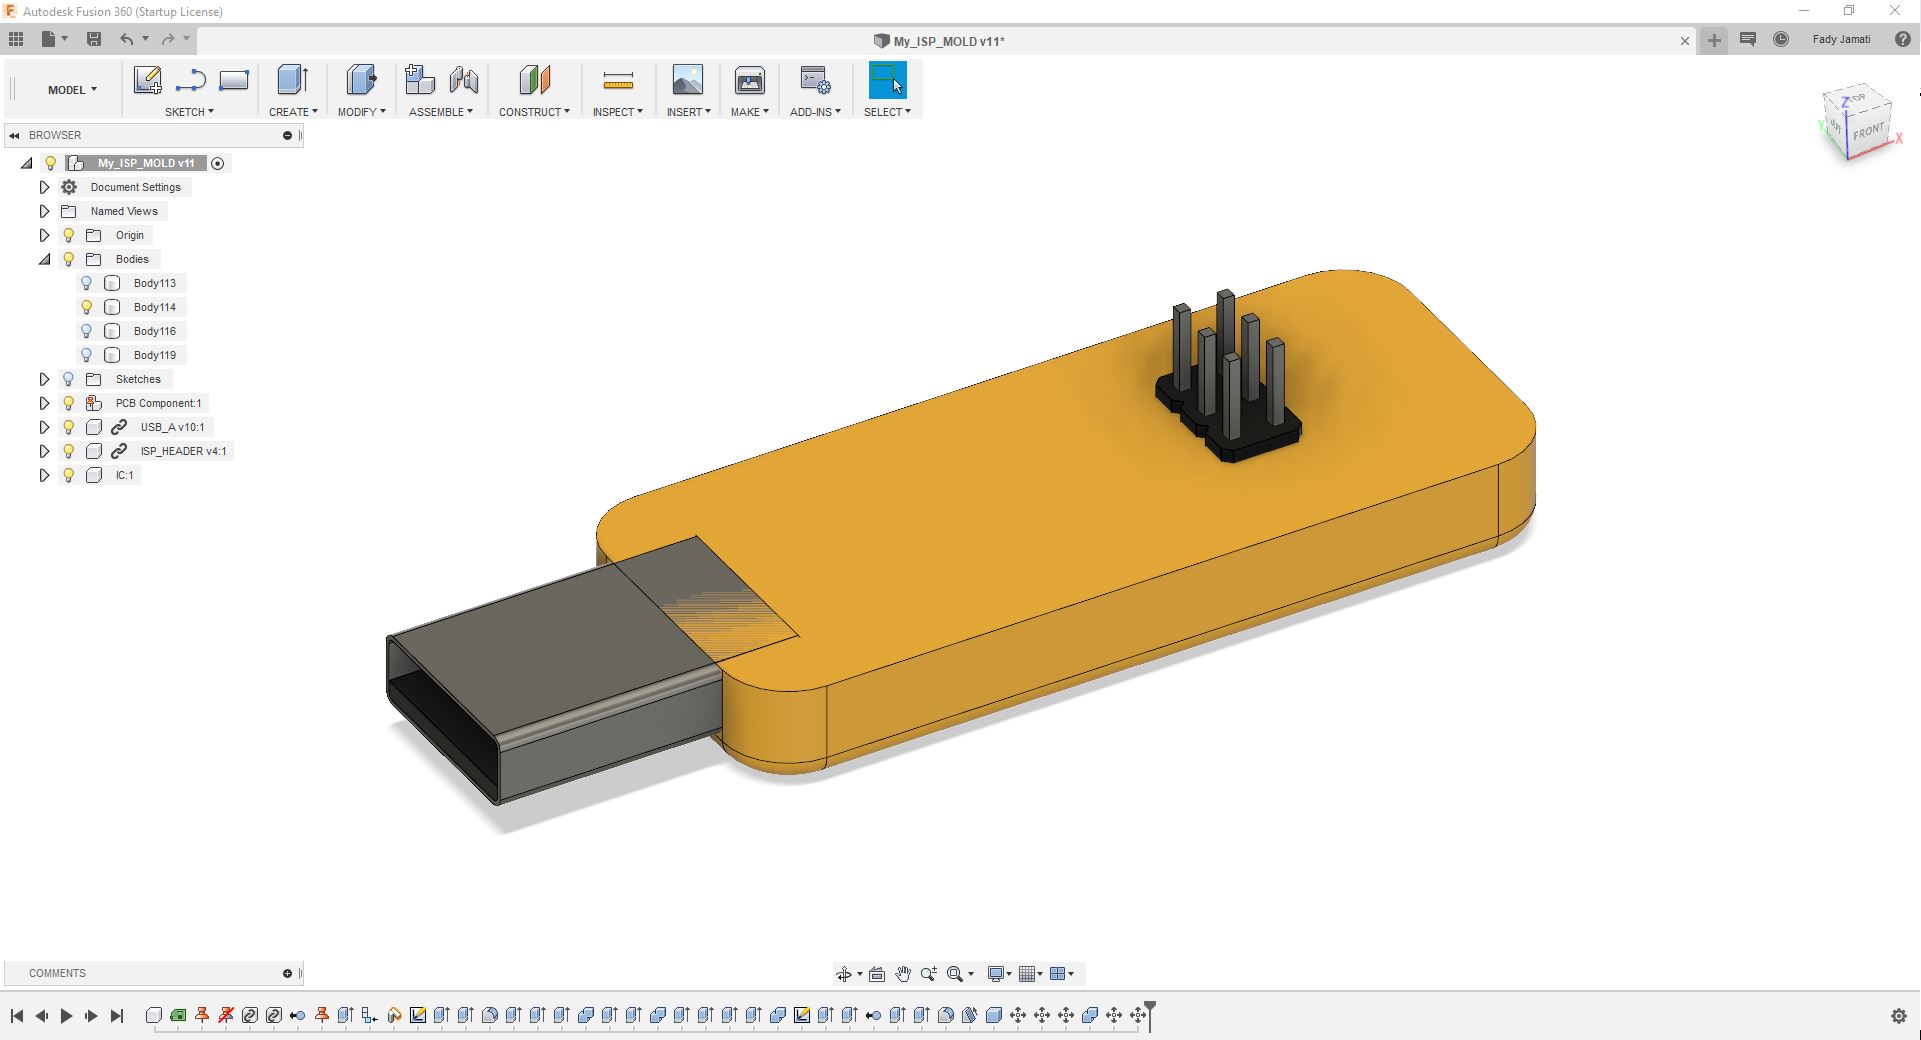The width and height of the screenshot is (1921, 1040).
Task: Open the comments notification icon in title bar
Action: pyautogui.click(x=1748, y=39)
